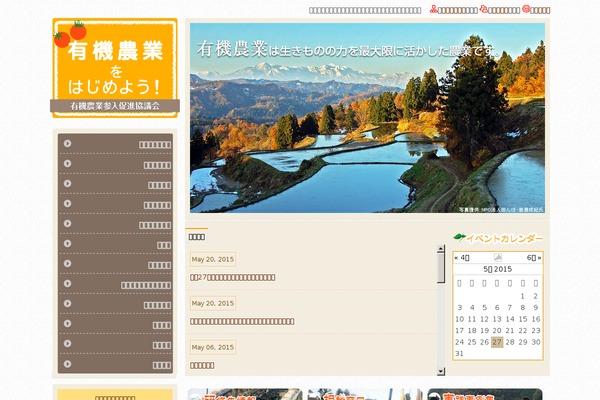Click the arrow icon on the bottom brown sidebar menu row
Image resolution: width=600 pixels, height=400 pixels.
click(68, 364)
